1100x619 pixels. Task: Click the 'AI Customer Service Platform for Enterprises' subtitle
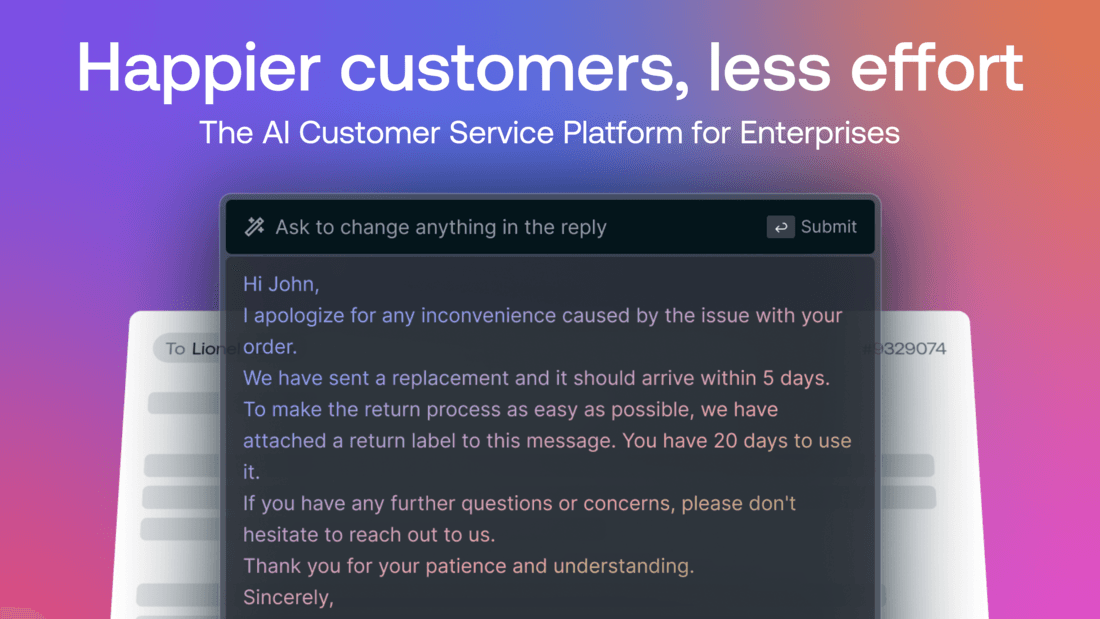[549, 133]
